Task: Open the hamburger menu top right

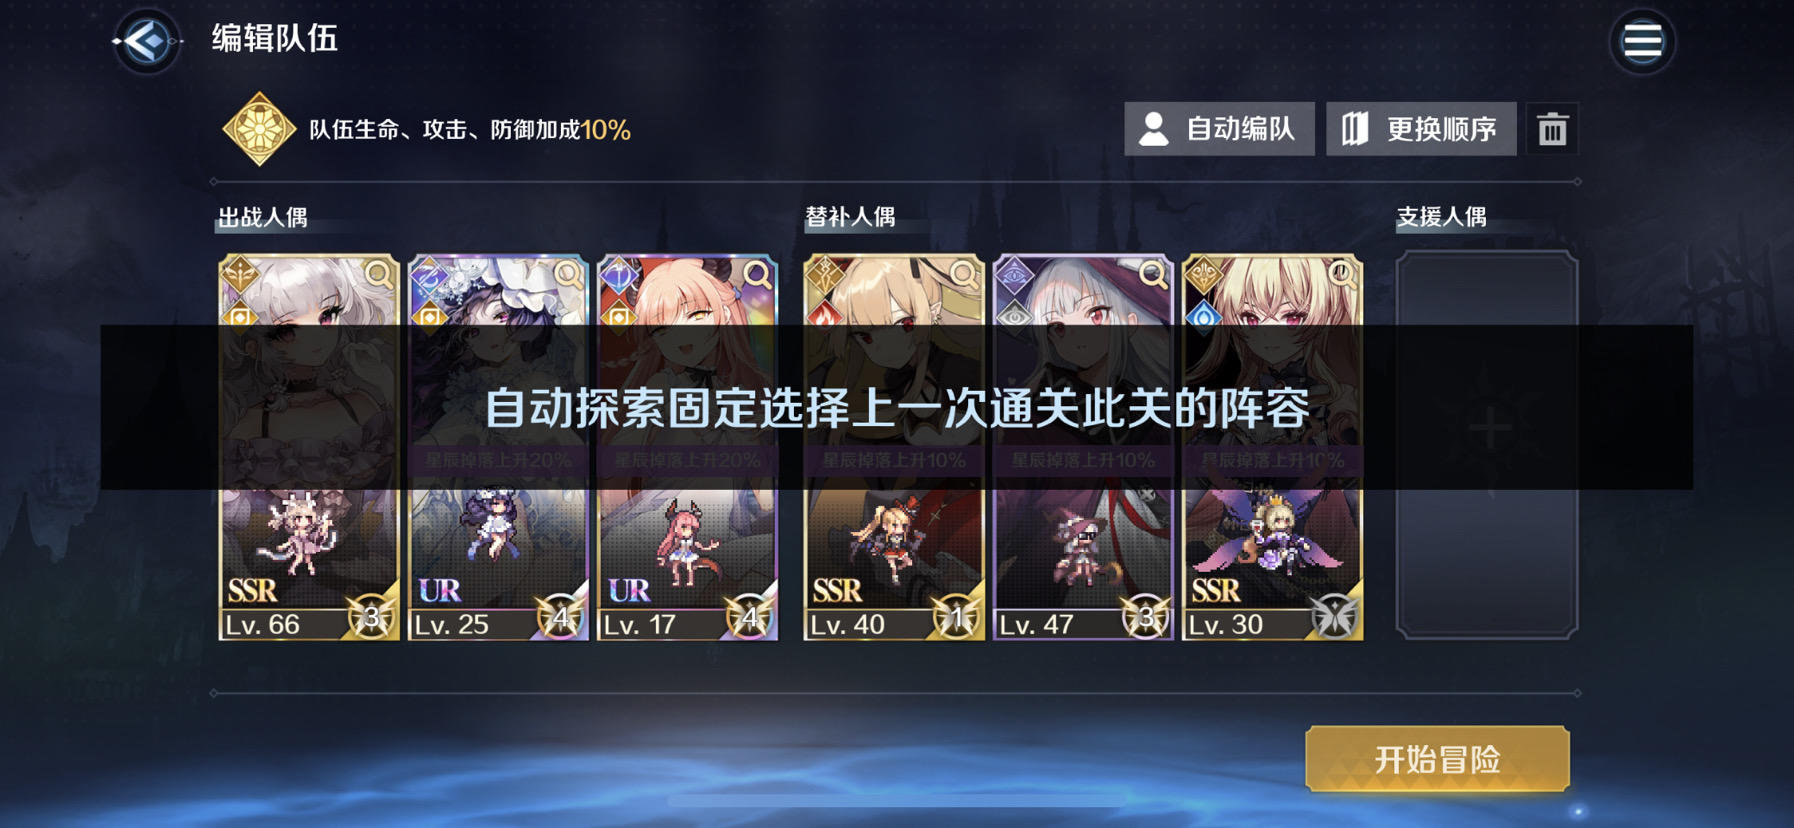Action: 1642,41
